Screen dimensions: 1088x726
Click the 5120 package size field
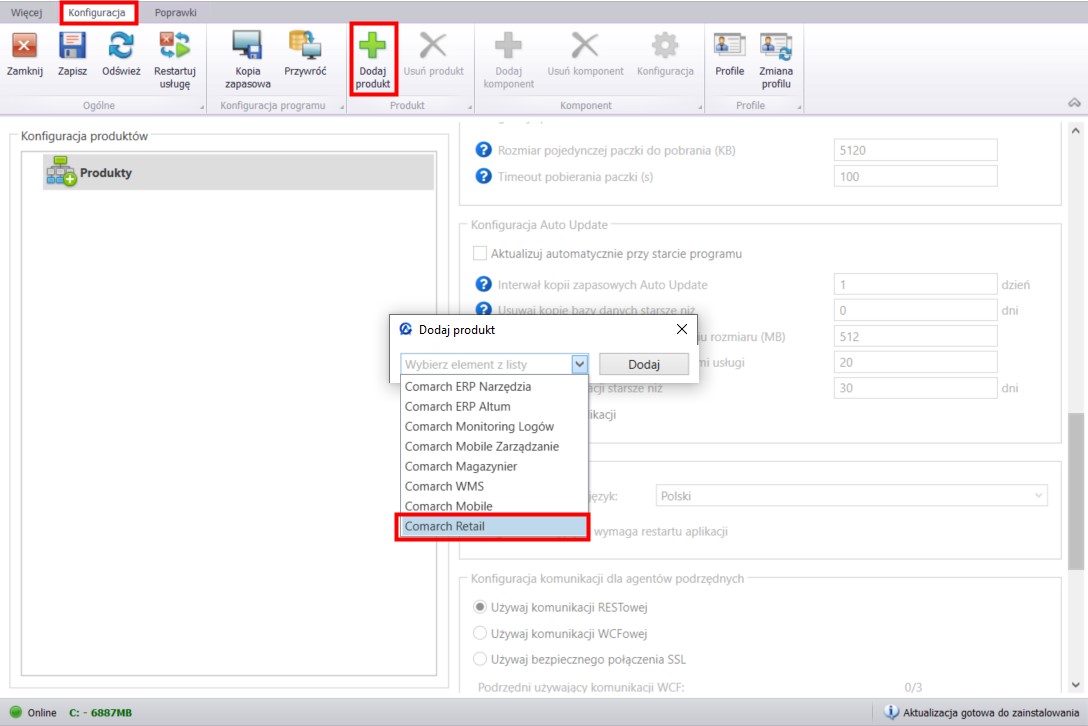point(915,150)
